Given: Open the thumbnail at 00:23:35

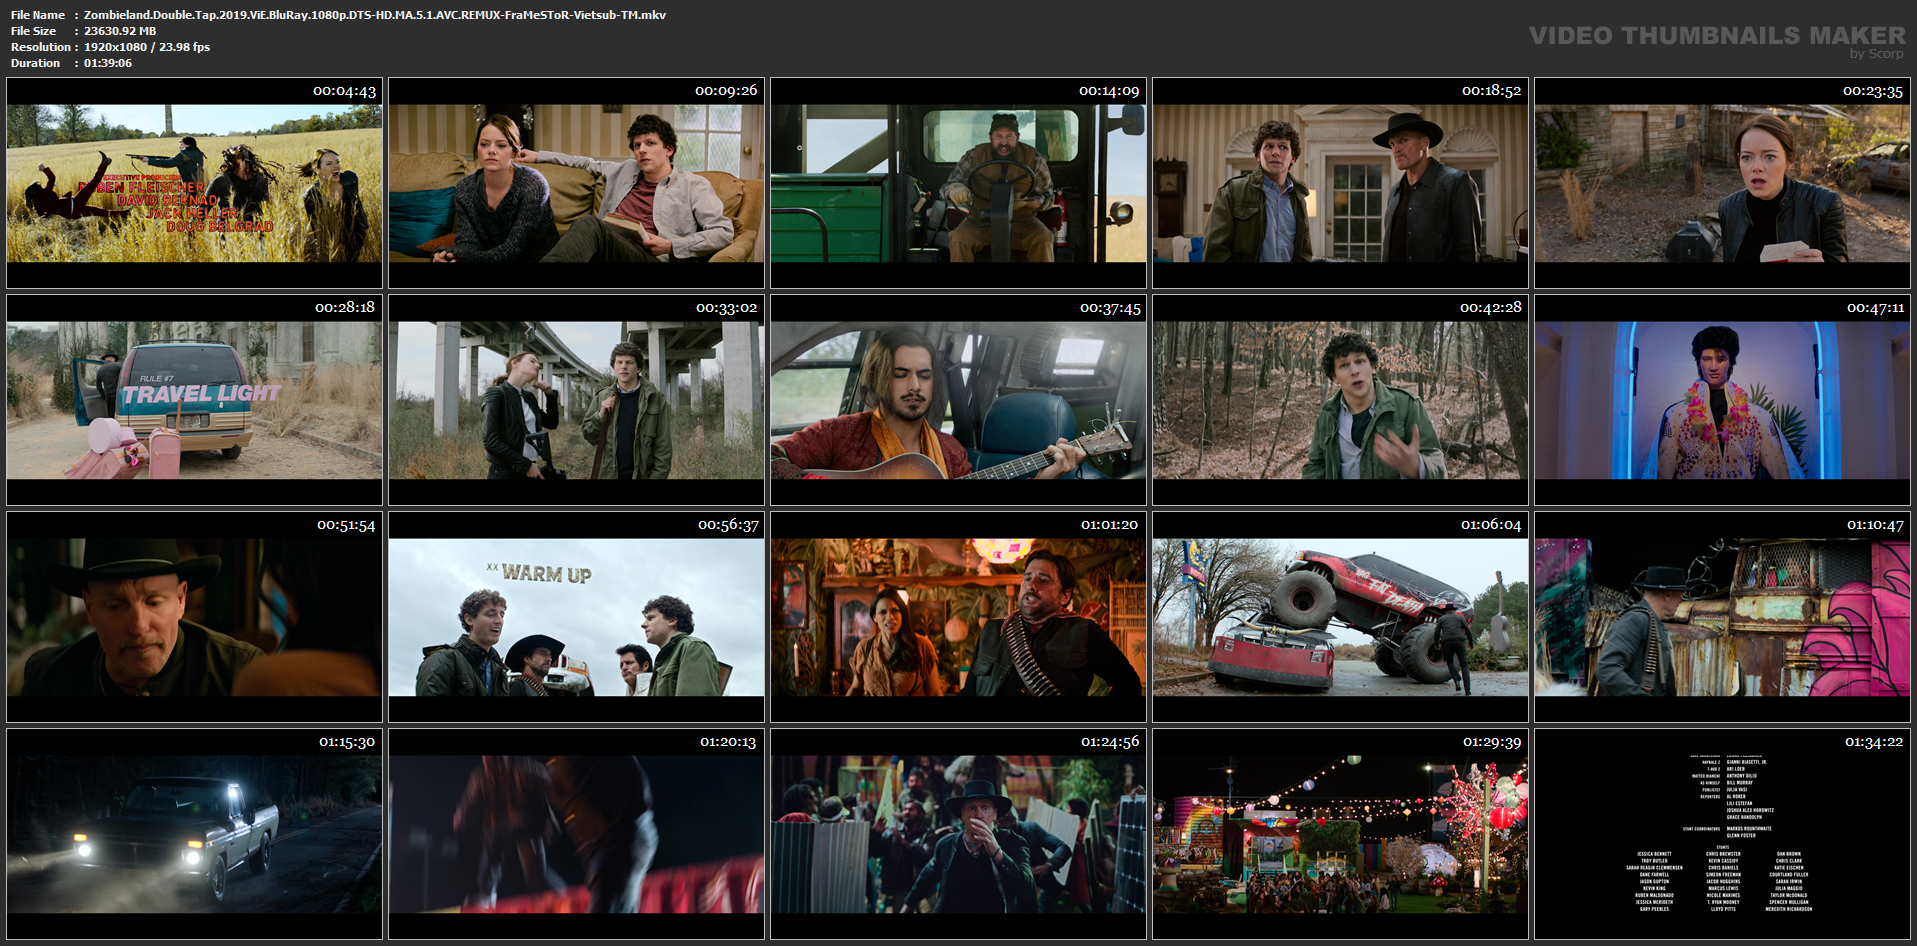Looking at the screenshot, I should (x=1722, y=183).
